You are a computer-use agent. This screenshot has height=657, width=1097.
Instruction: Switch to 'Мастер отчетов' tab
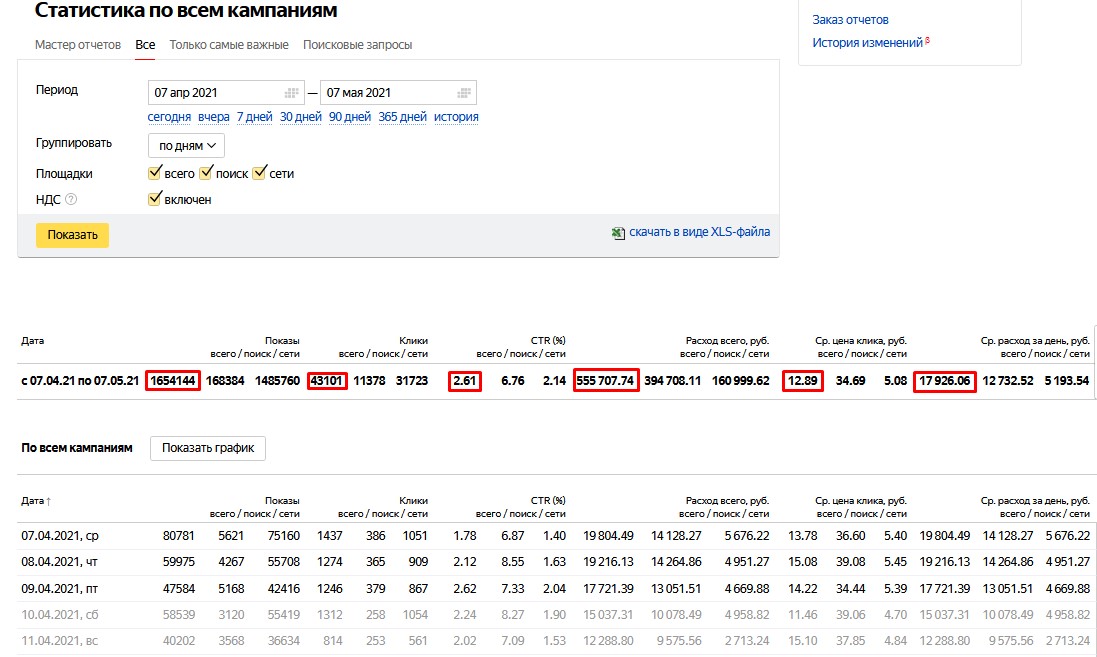[x=78, y=45]
